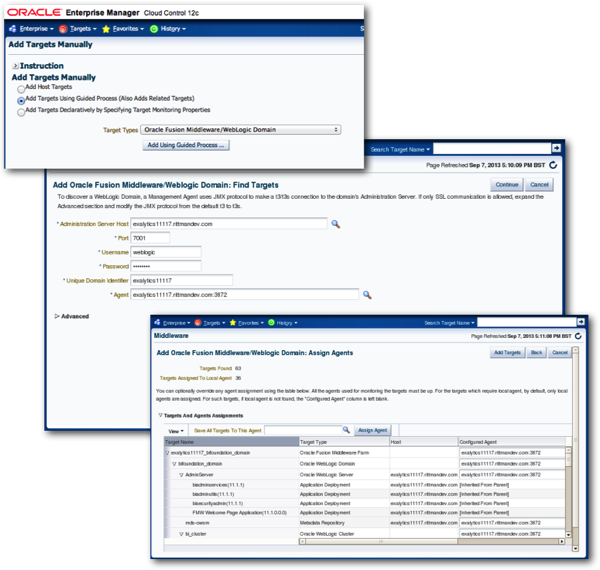
Task: Click the Save All Targets To This Agent field
Action: tap(303, 430)
